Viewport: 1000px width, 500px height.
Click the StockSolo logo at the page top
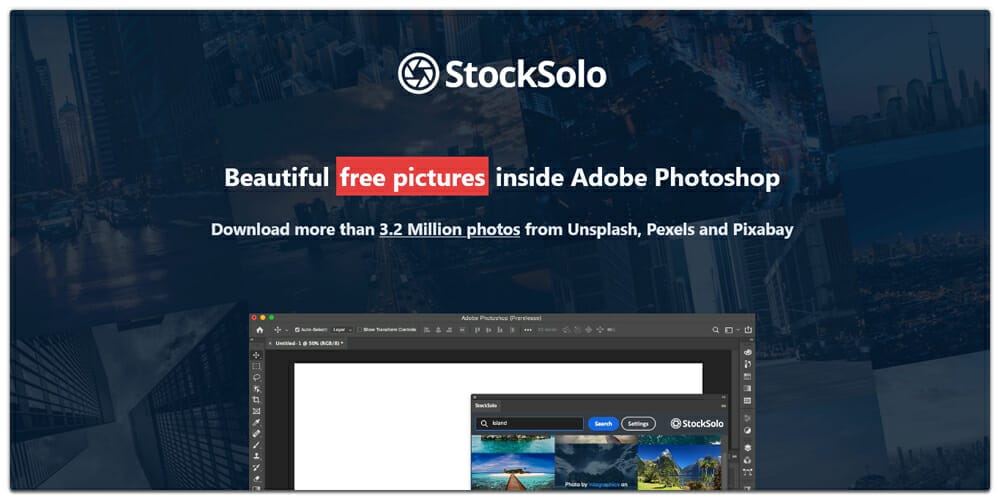pos(502,74)
